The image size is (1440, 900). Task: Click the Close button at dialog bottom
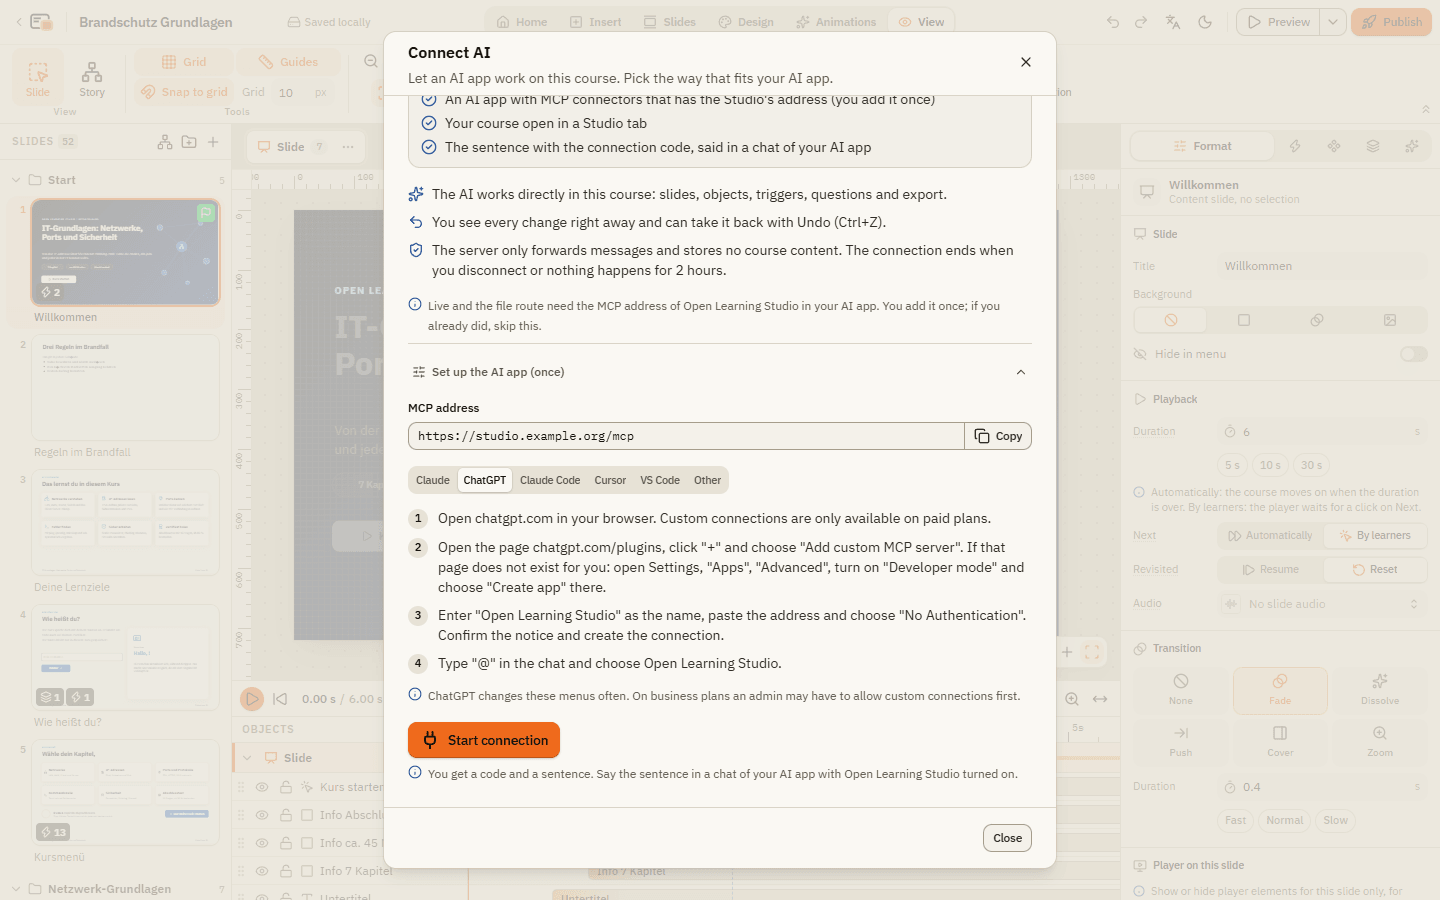tap(1007, 838)
